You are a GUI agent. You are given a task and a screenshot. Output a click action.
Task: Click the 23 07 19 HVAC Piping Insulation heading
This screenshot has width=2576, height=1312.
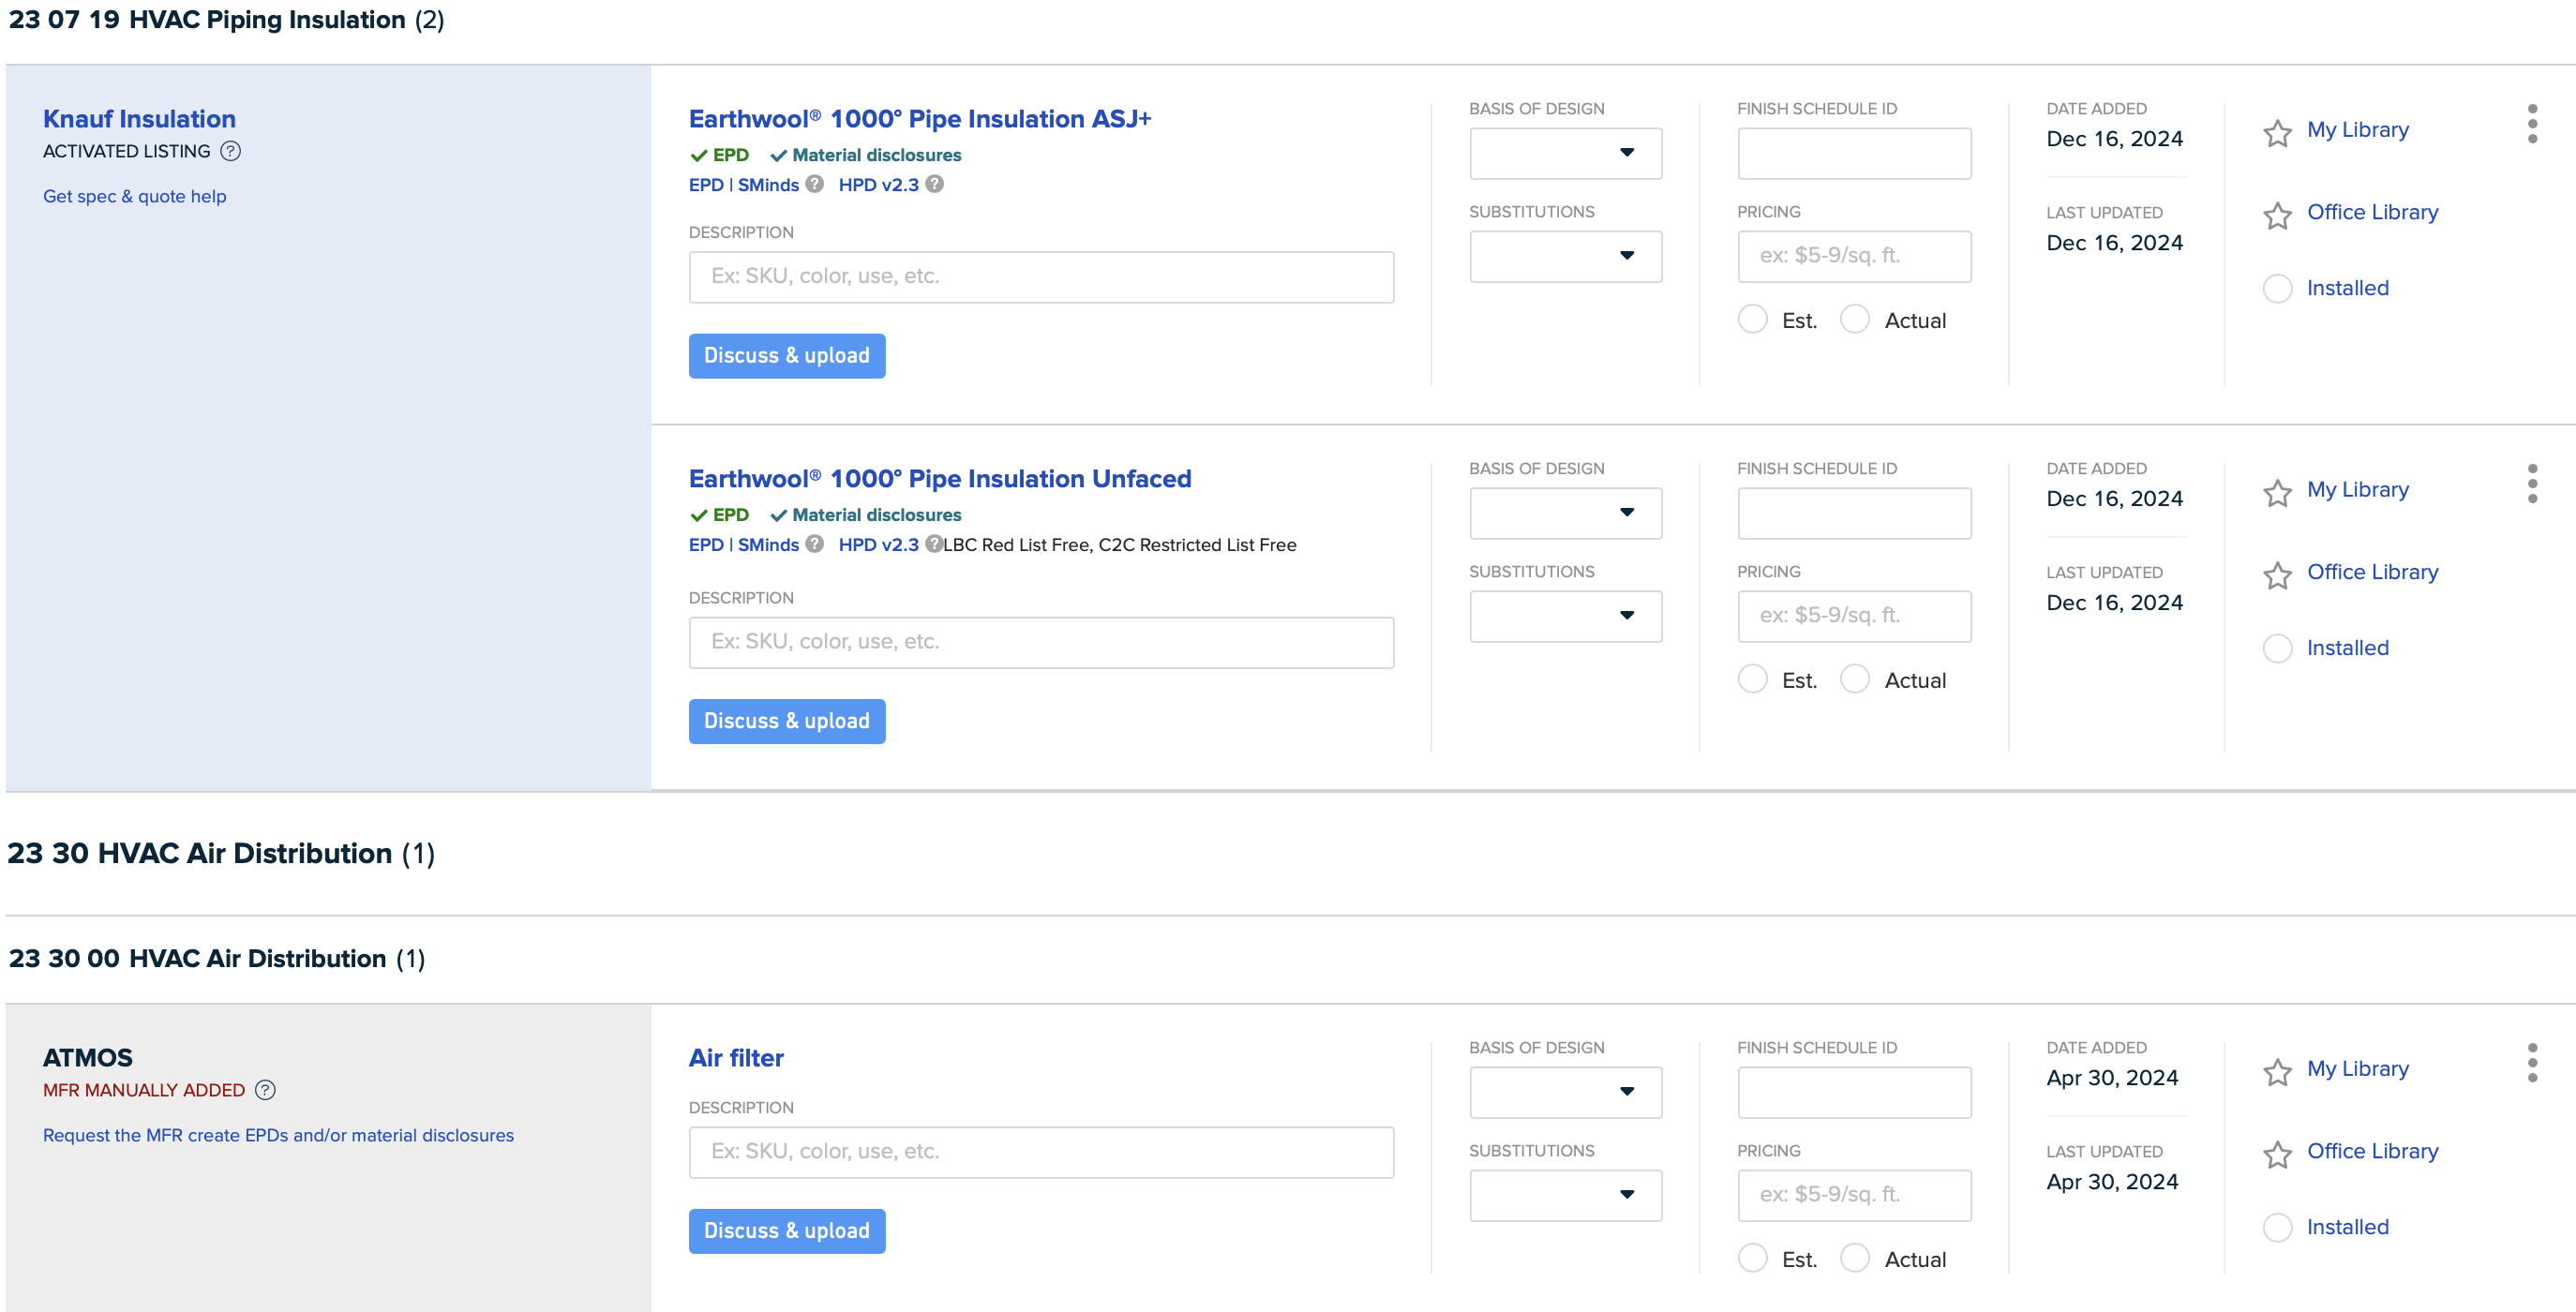226,19
